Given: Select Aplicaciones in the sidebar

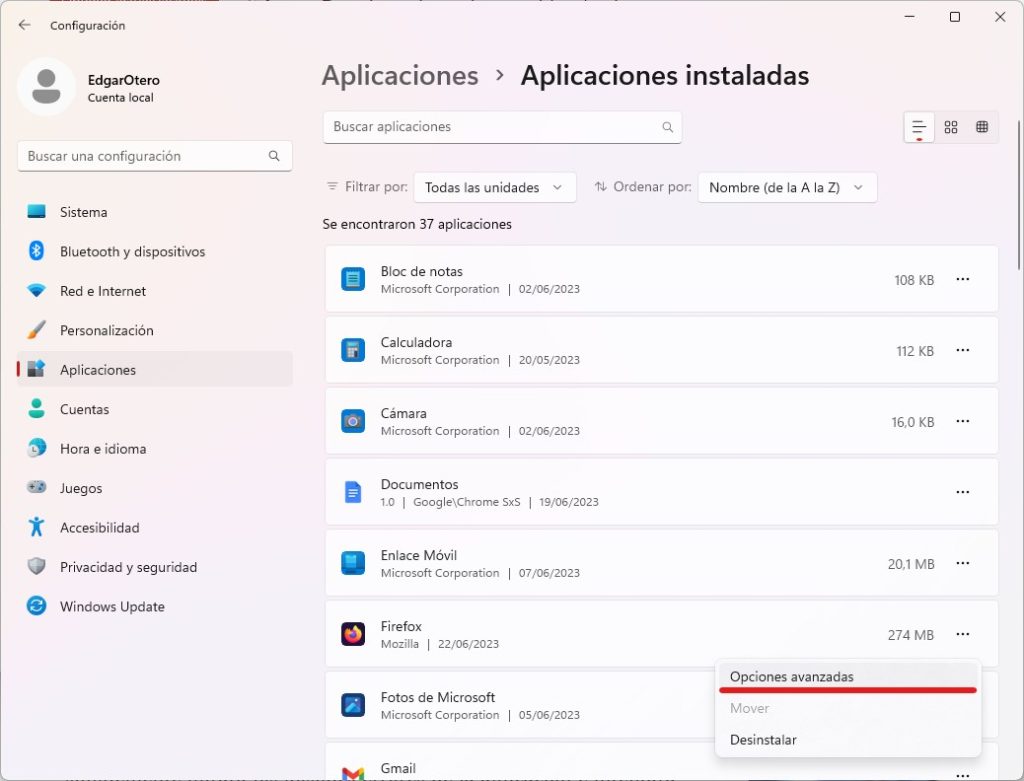Looking at the screenshot, I should point(155,370).
